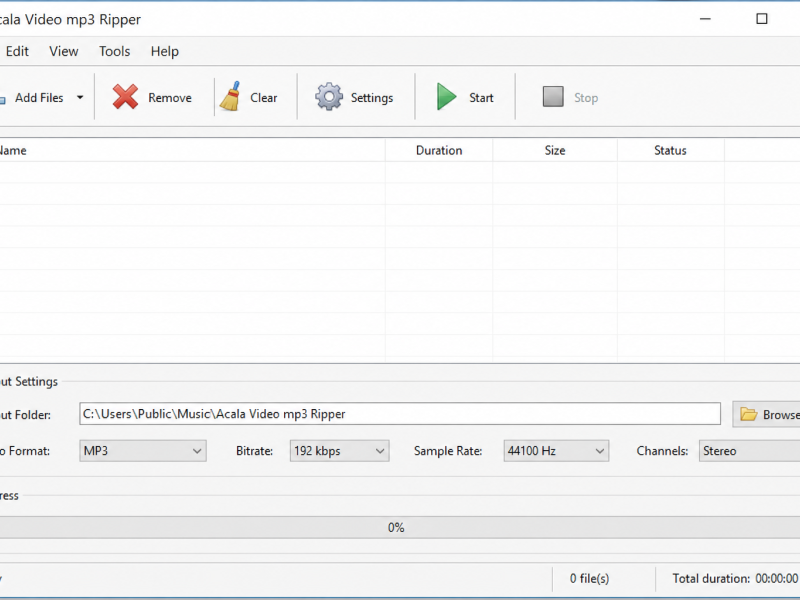
Task: Open the Edit menu
Action: (x=17, y=52)
